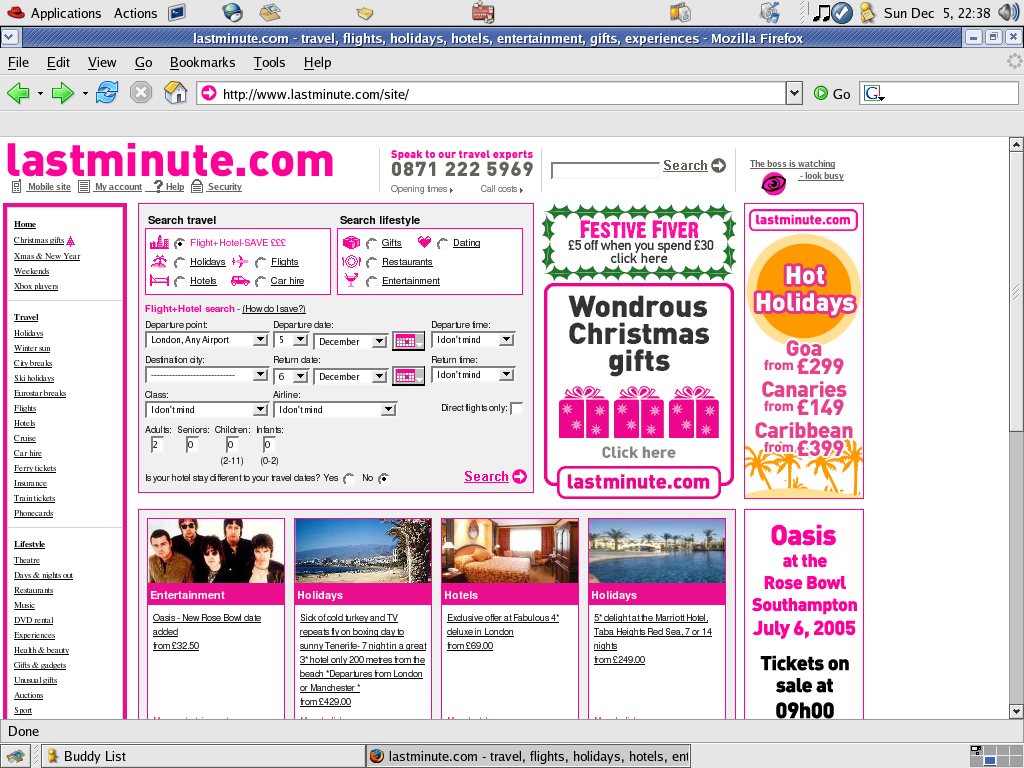The width and height of the screenshot is (1024, 768).
Task: Open the Departure date month dropdown
Action: (x=350, y=341)
